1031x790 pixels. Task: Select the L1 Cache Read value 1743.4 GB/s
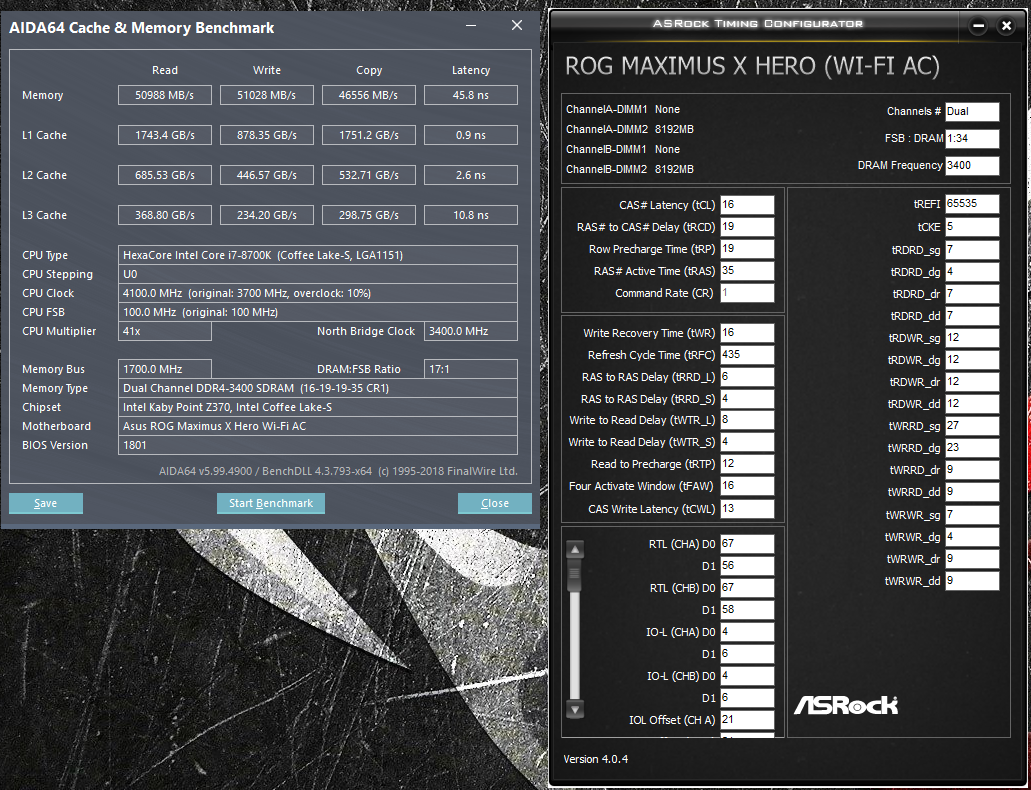click(x=164, y=135)
